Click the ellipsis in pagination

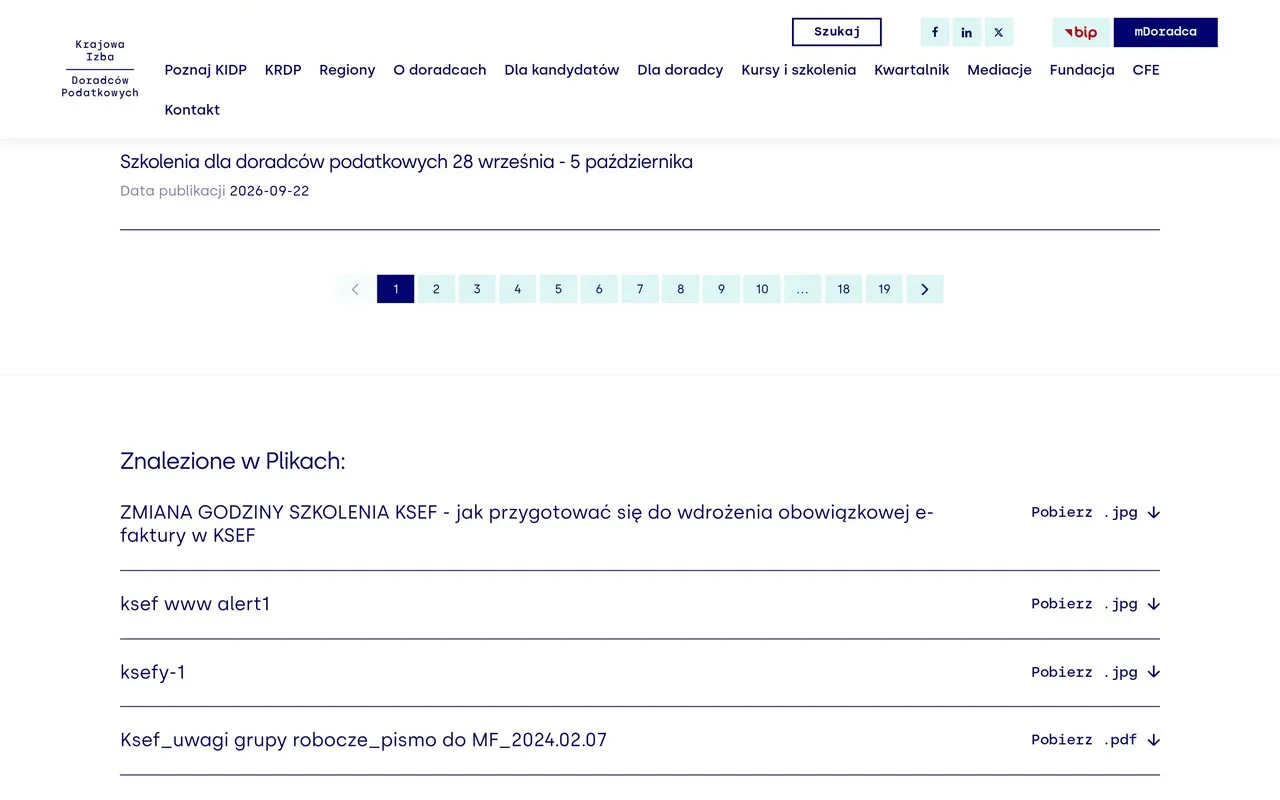click(803, 289)
